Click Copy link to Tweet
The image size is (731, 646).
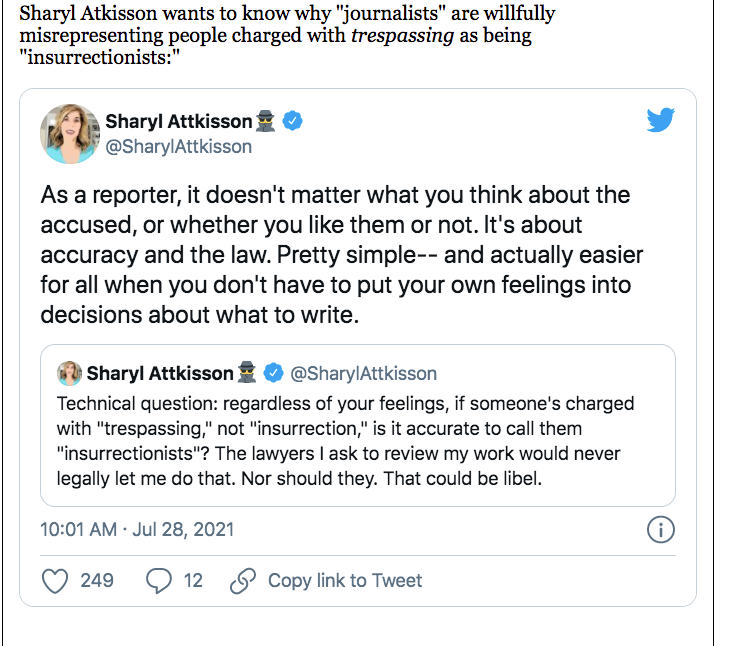(345, 581)
